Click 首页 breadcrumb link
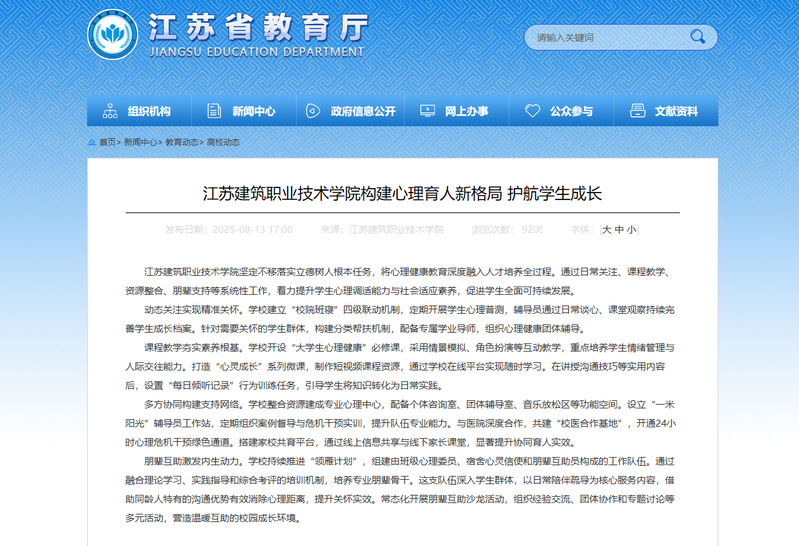The width and height of the screenshot is (799, 546). coord(108,143)
